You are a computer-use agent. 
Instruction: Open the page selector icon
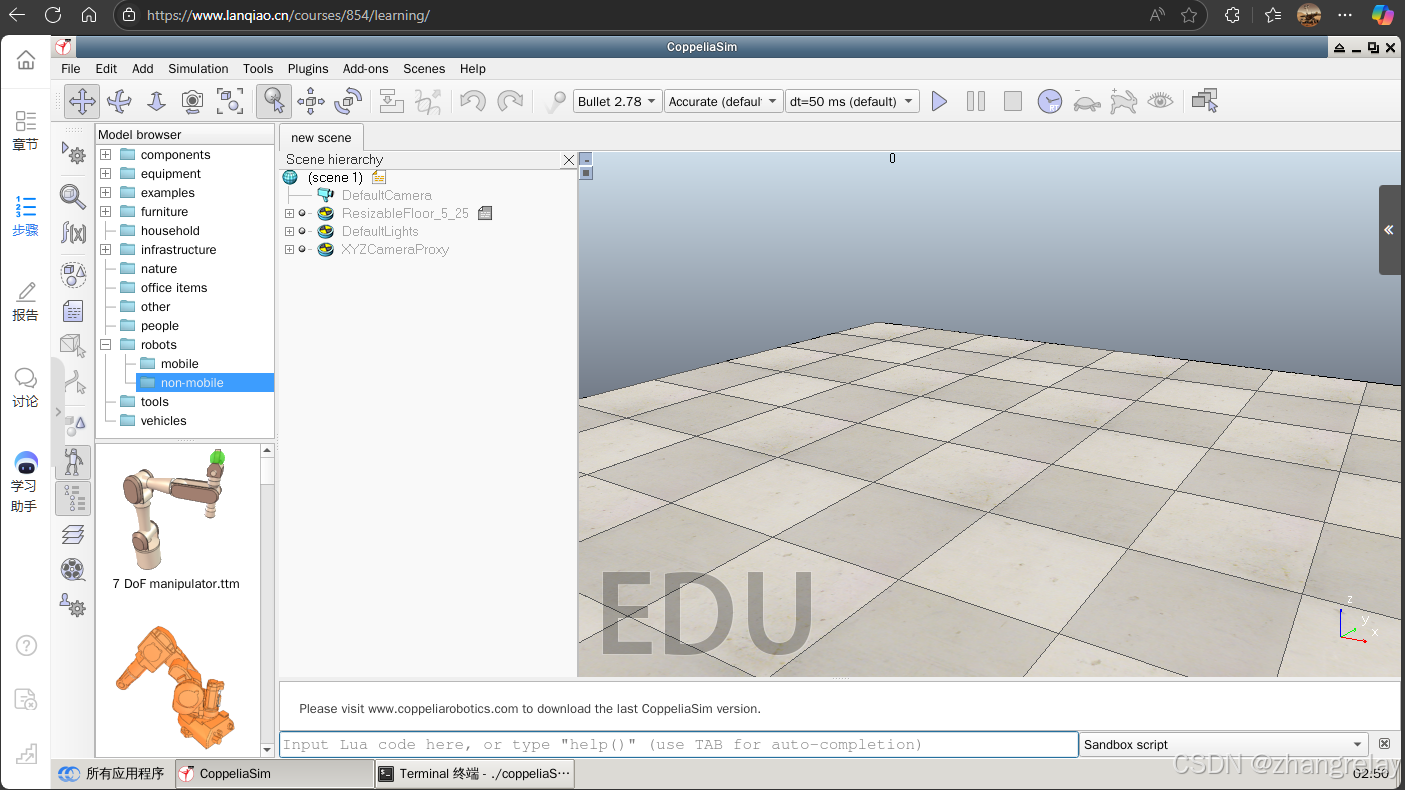coord(1205,101)
